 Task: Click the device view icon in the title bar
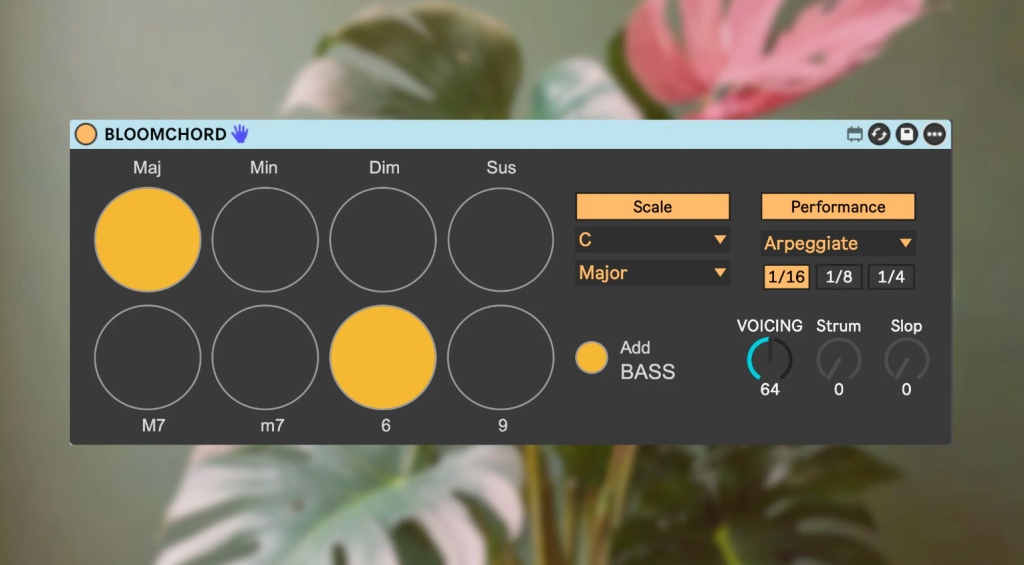(854, 135)
